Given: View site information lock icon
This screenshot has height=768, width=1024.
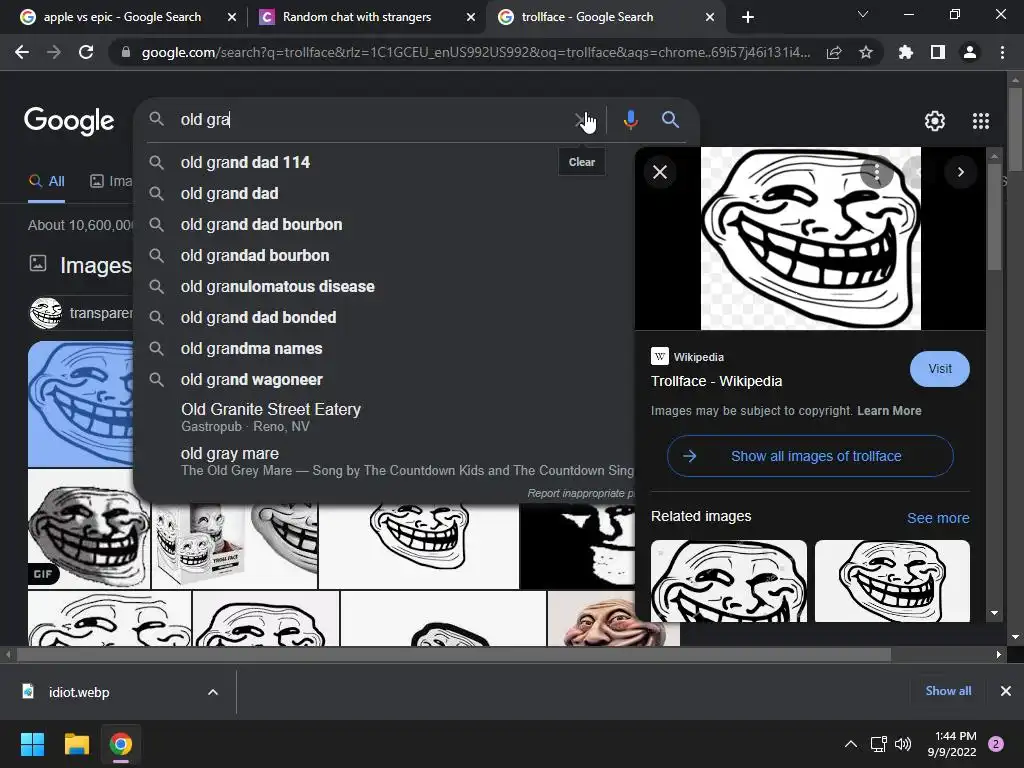Looking at the screenshot, I should (x=125, y=52).
